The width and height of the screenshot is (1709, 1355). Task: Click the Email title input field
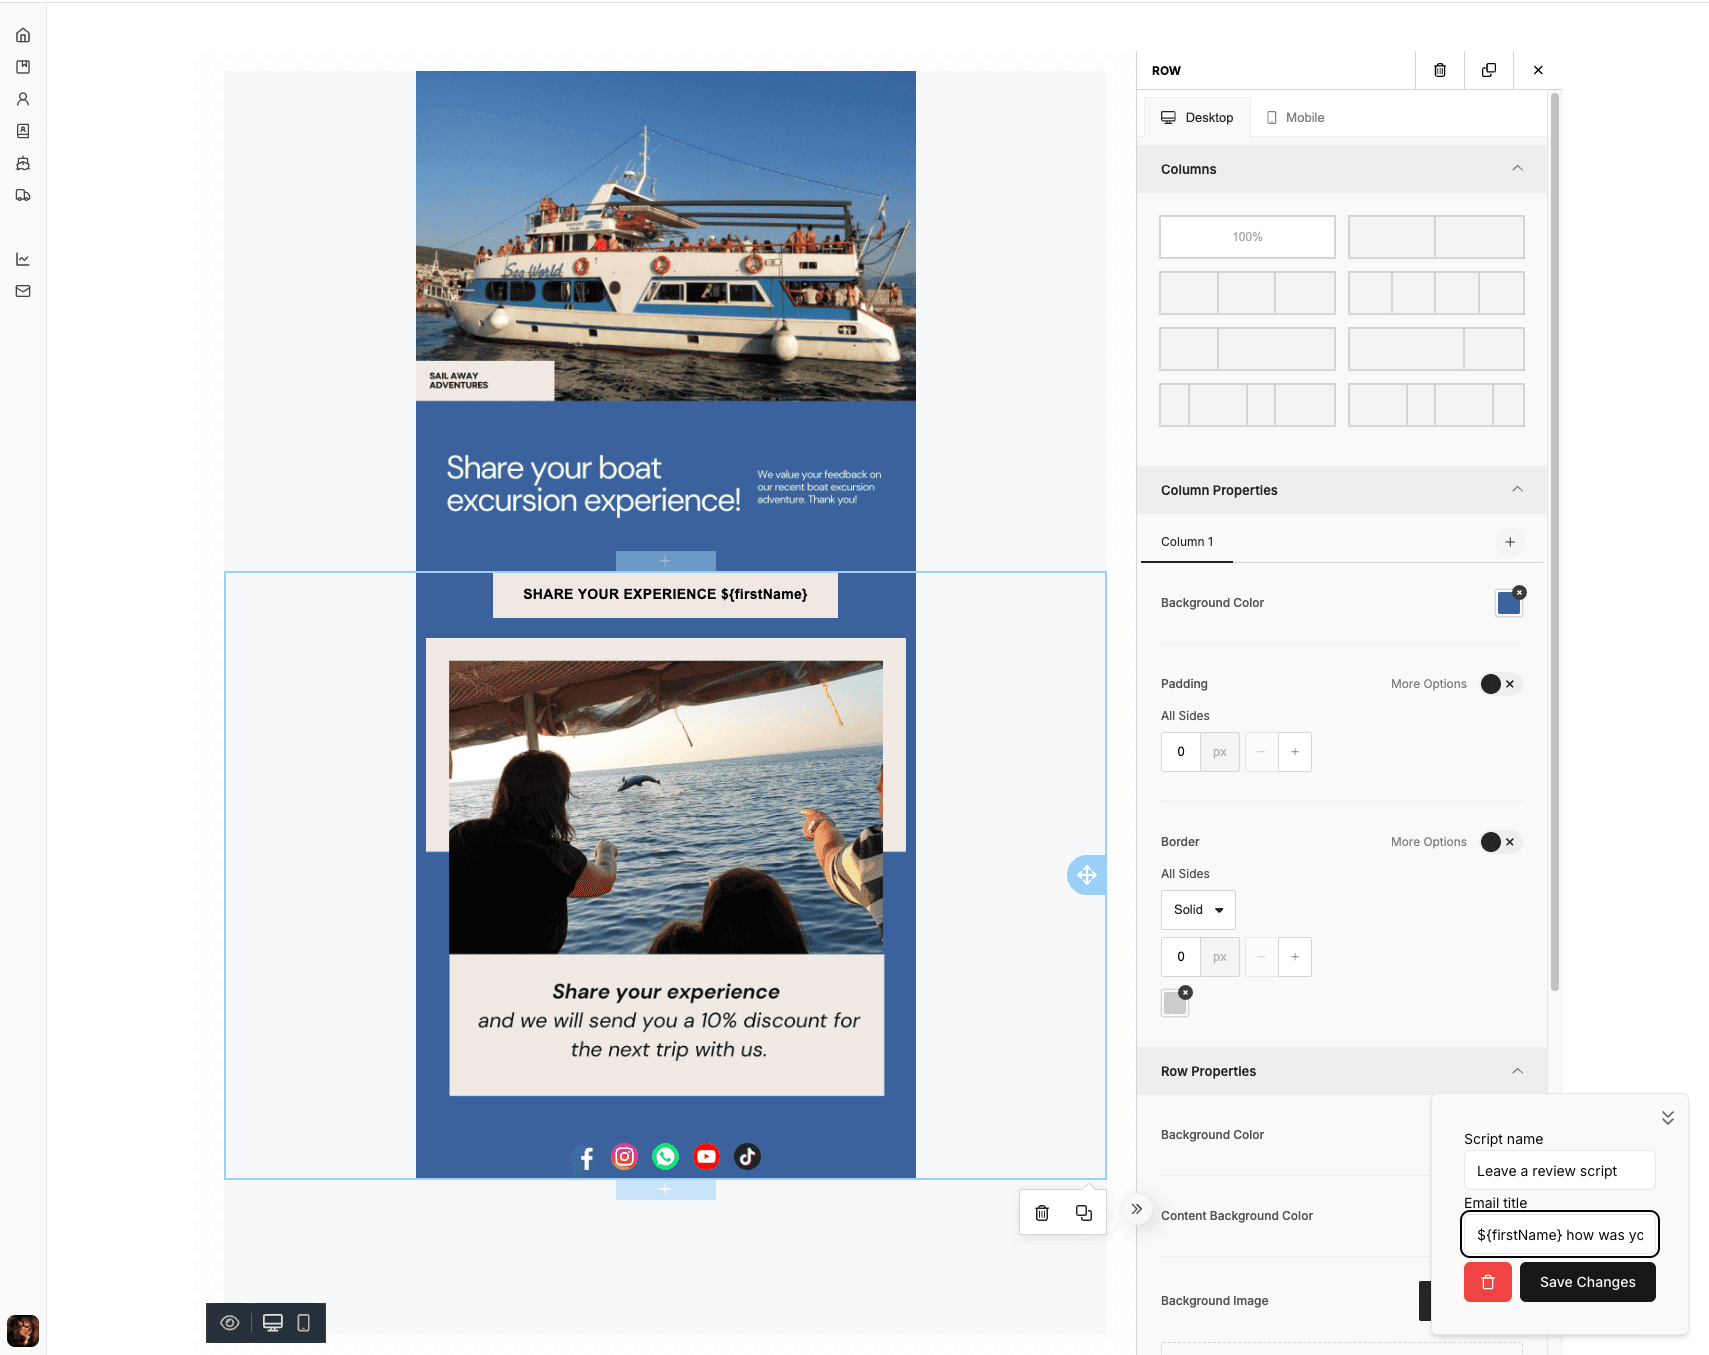tap(1560, 1235)
